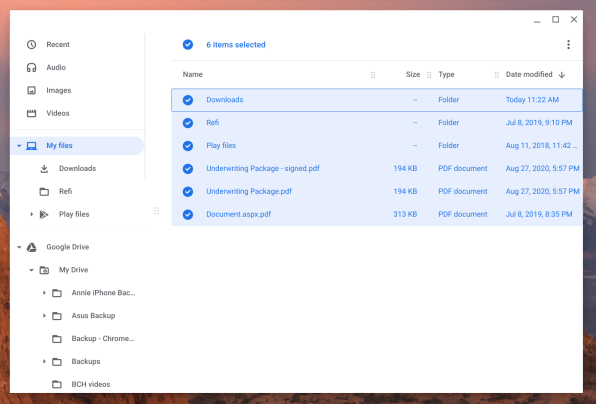Toggle Date modified sort direction arrow

point(562,75)
